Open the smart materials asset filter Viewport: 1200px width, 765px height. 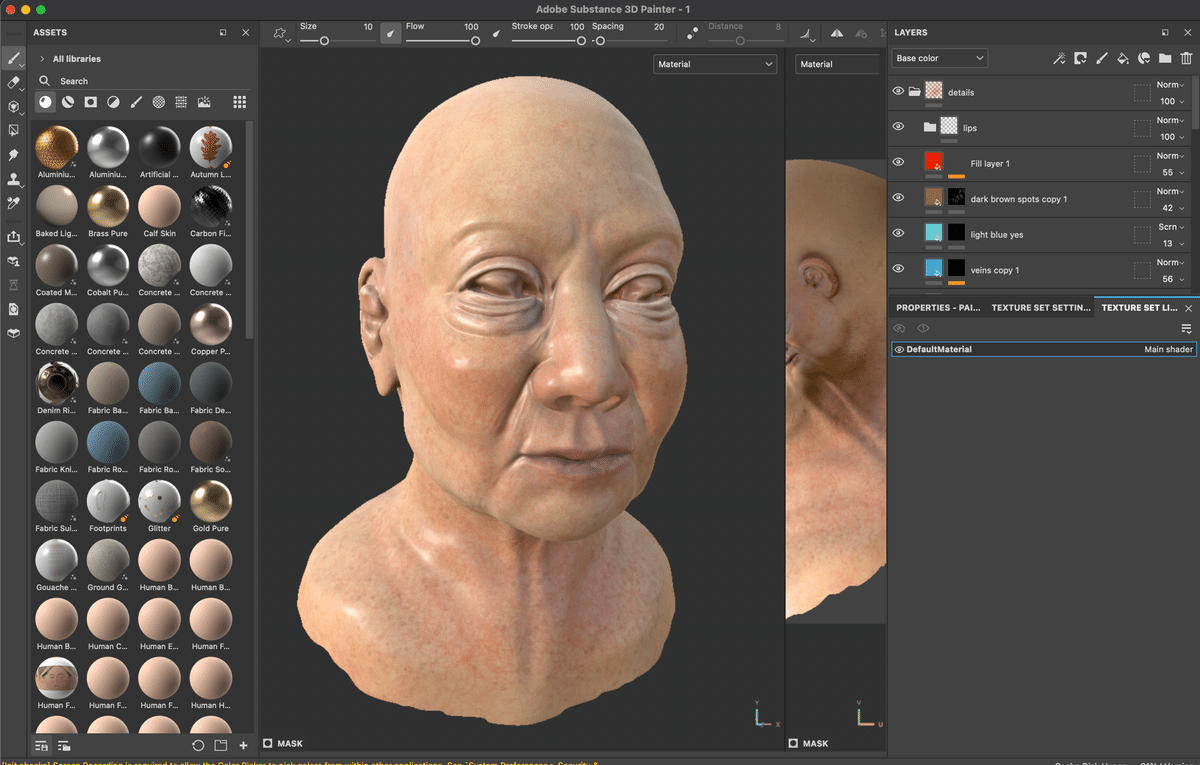coord(68,102)
